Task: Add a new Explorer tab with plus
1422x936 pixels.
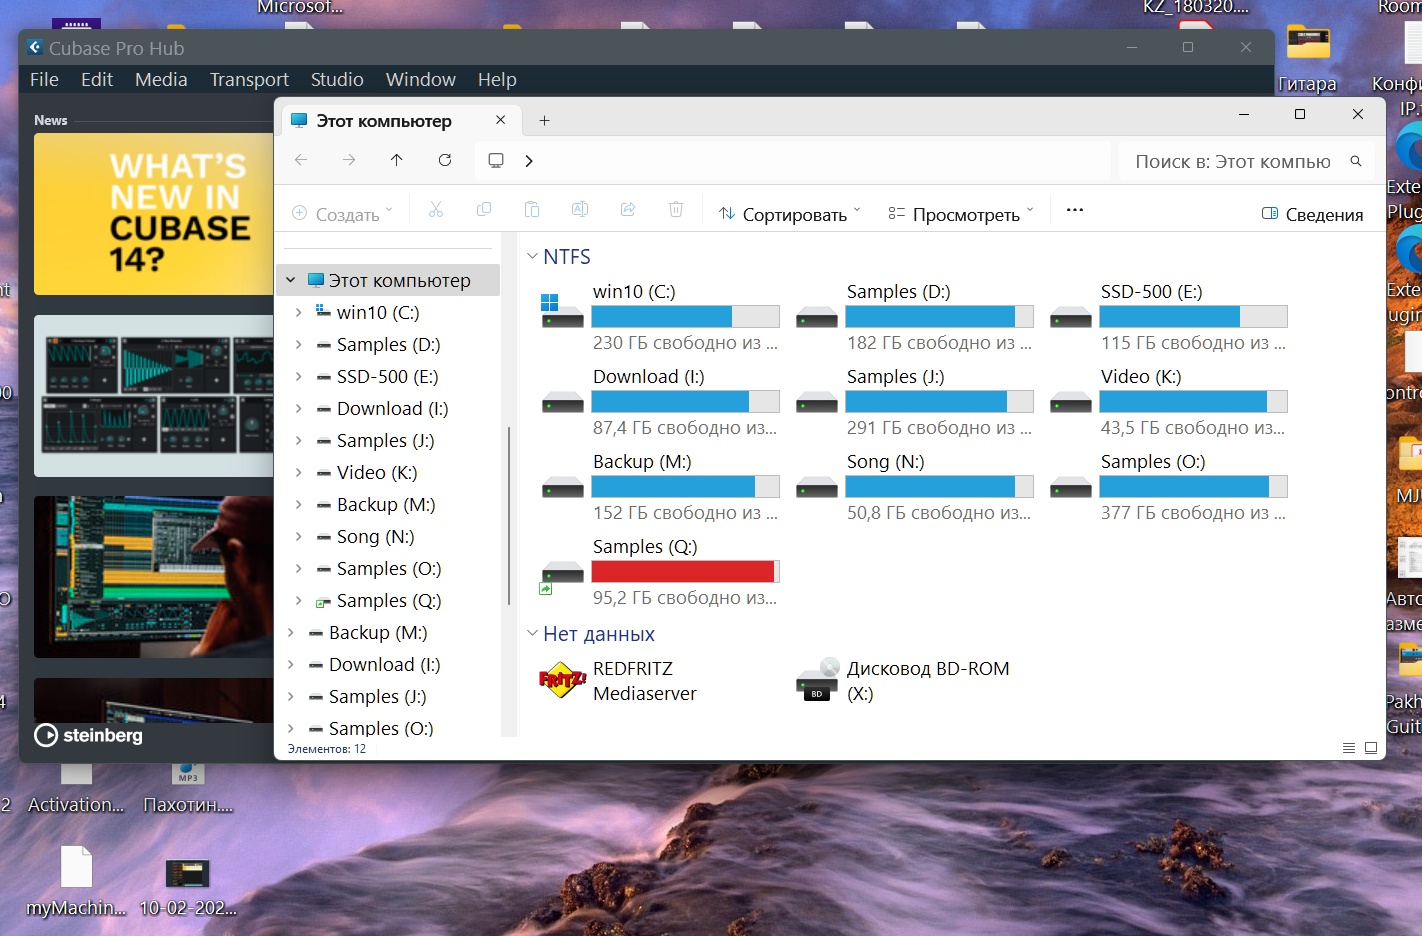Action: click(544, 121)
